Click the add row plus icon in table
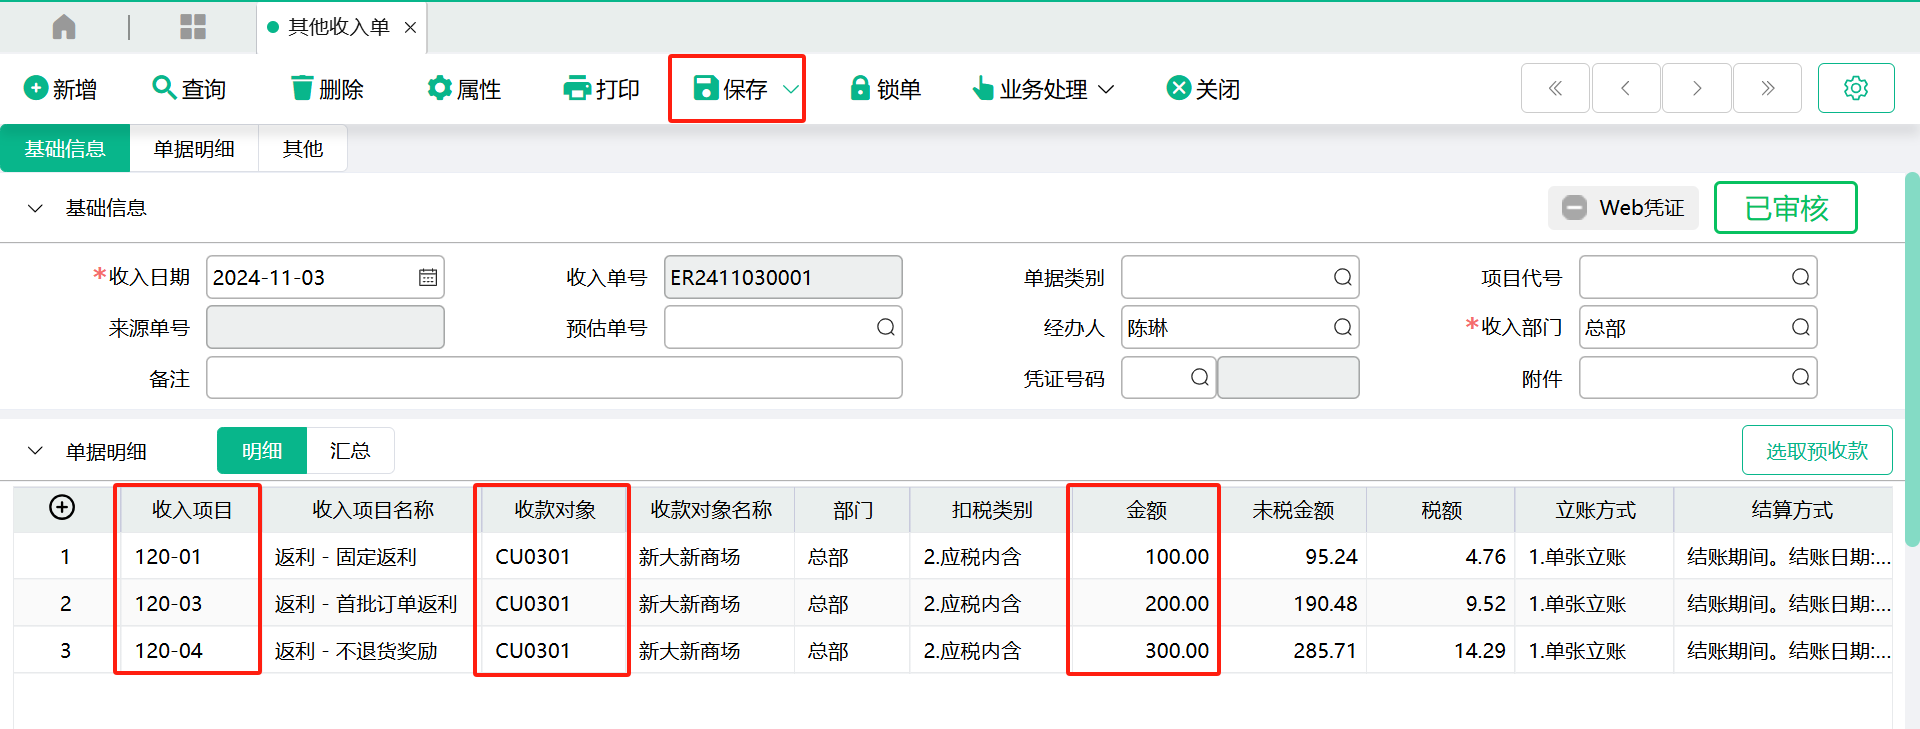The height and width of the screenshot is (729, 1920). [62, 508]
